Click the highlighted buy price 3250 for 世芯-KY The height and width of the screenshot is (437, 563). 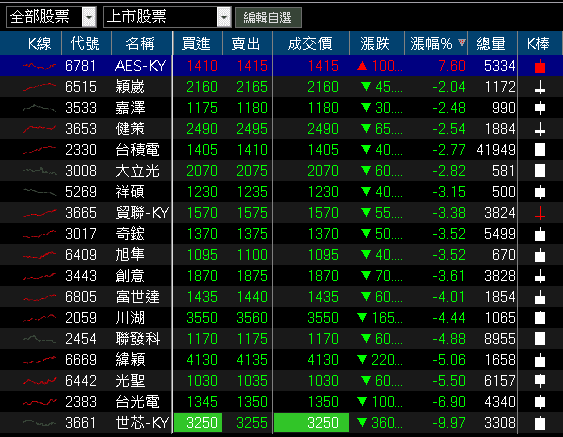[x=198, y=423]
